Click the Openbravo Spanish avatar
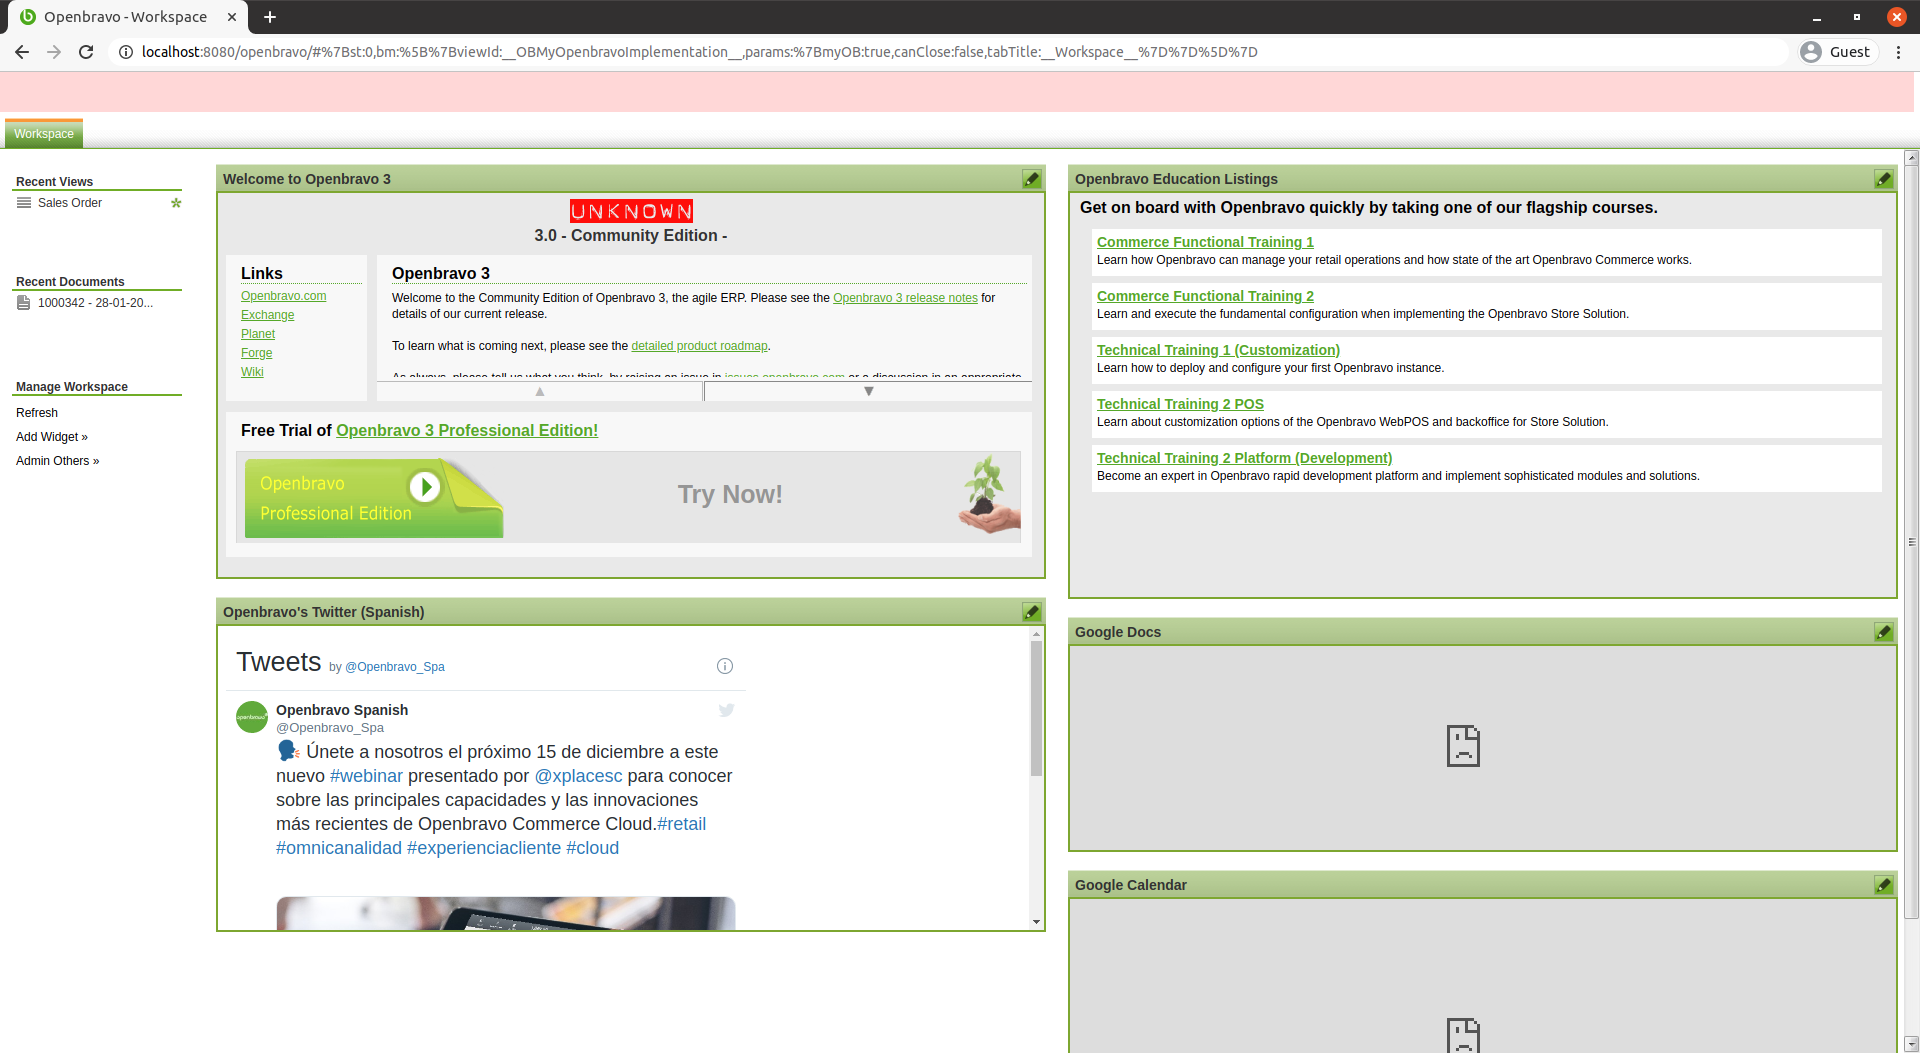Image resolution: width=1920 pixels, height=1053 pixels. [252, 717]
